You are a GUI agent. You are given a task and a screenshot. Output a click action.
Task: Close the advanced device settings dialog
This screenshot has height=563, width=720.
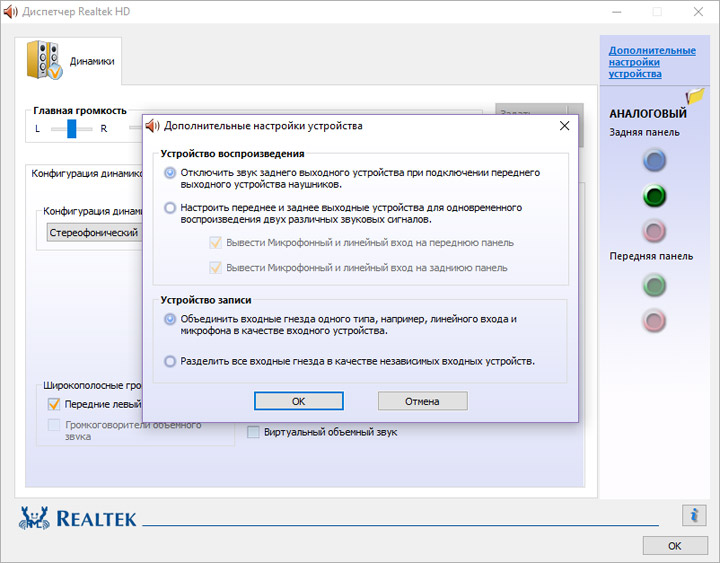point(564,125)
